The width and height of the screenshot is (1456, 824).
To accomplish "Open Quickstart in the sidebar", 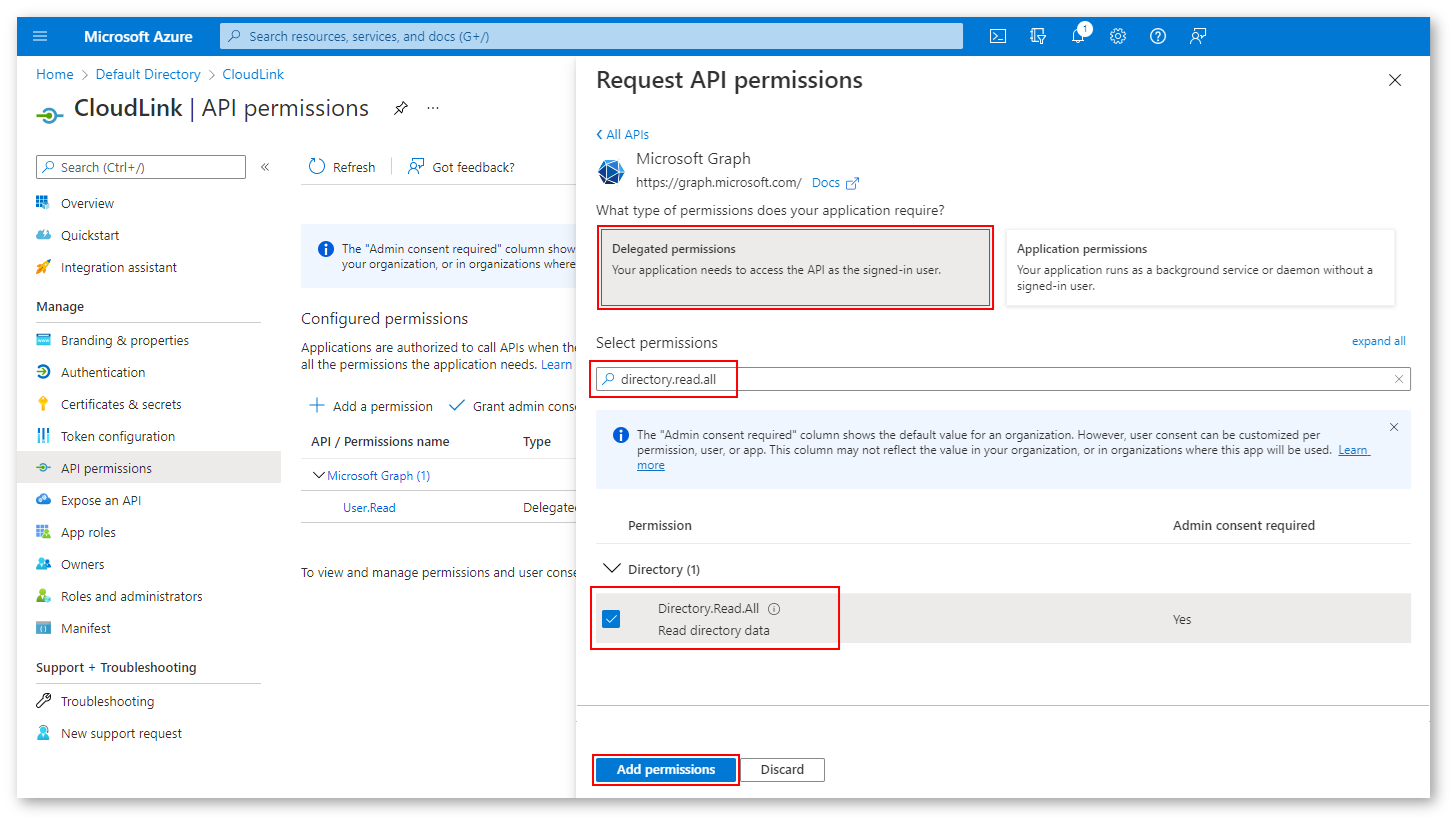I will (x=90, y=235).
